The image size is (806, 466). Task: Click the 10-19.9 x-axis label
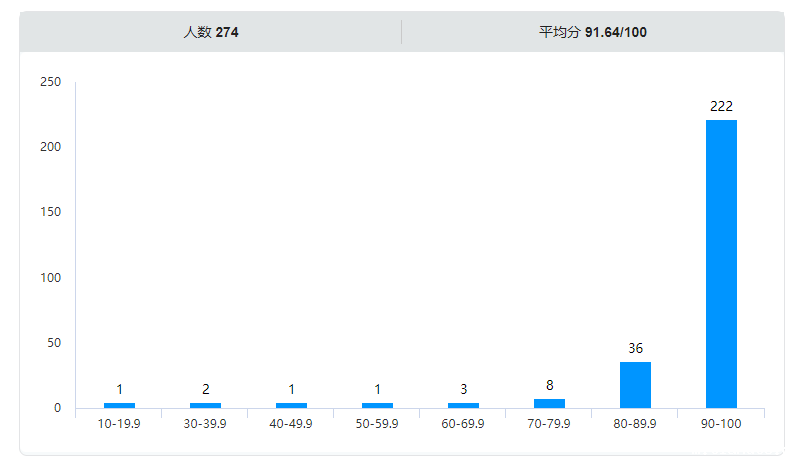coord(119,424)
